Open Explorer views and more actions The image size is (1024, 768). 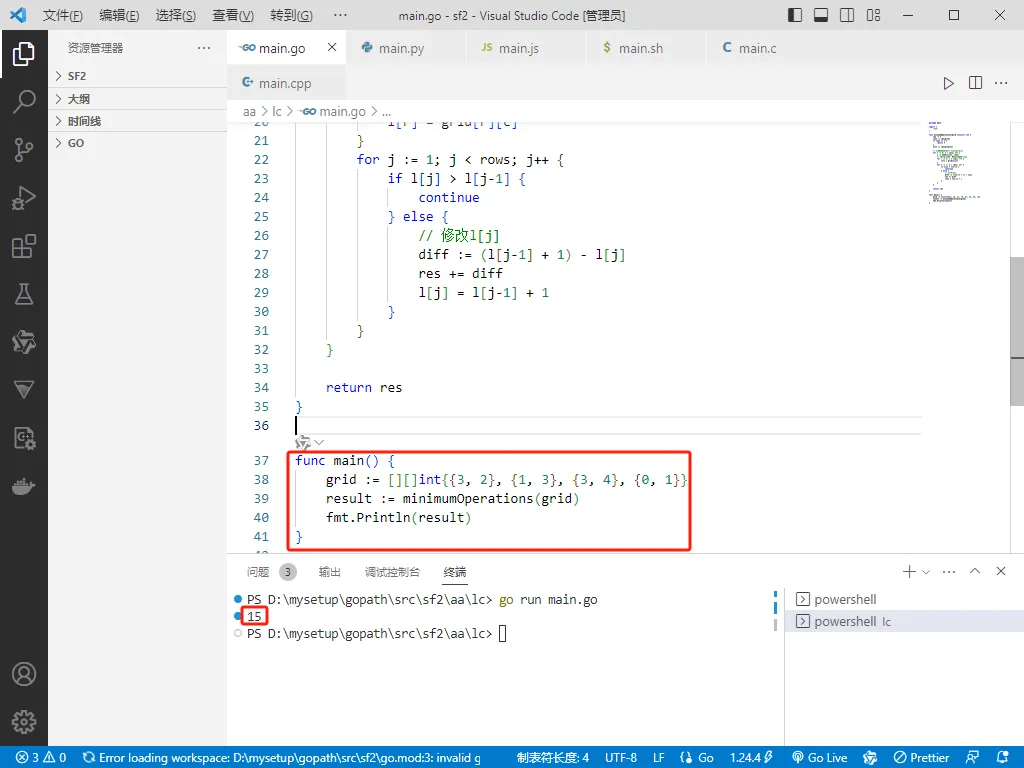204,48
